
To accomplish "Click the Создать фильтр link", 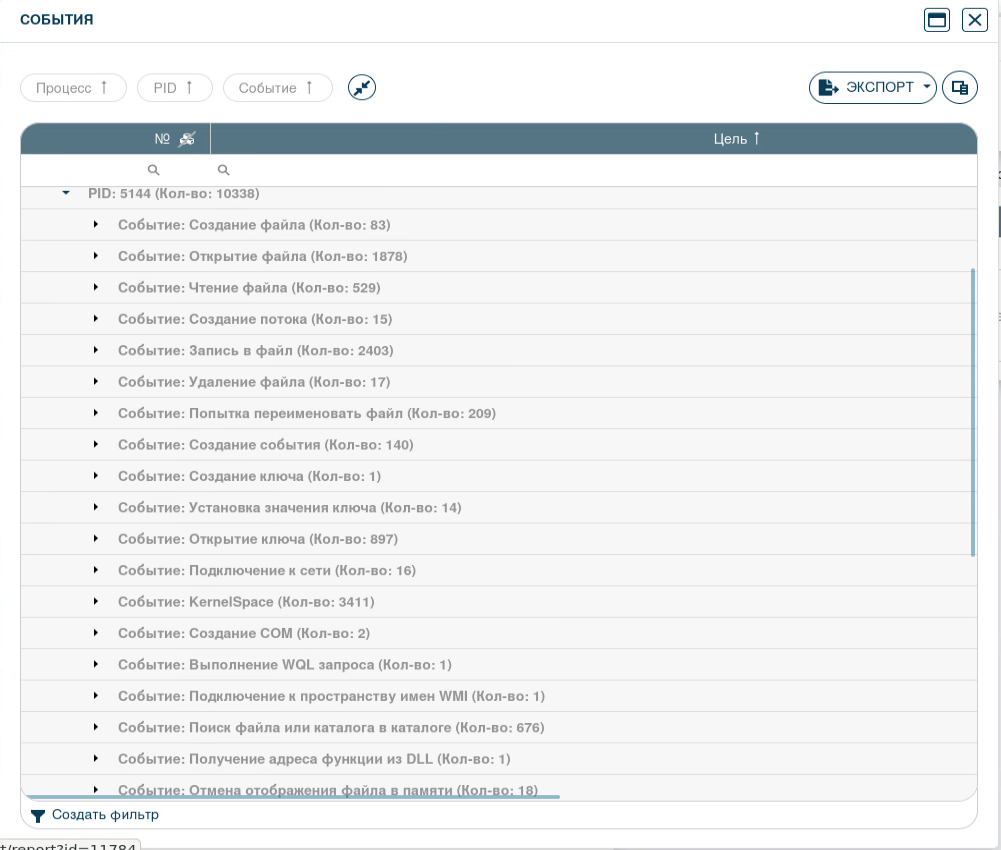I will (x=105, y=815).
